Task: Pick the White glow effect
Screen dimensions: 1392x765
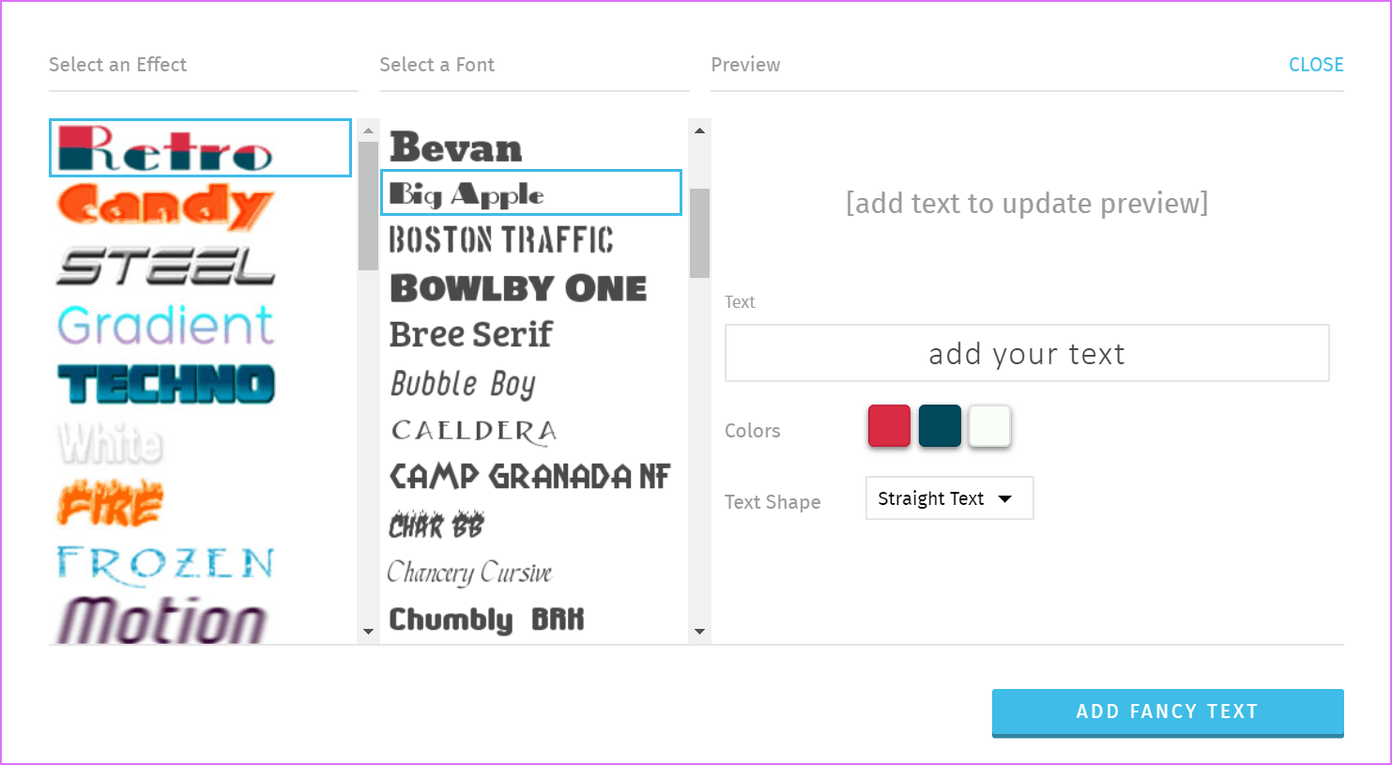Action: click(110, 444)
